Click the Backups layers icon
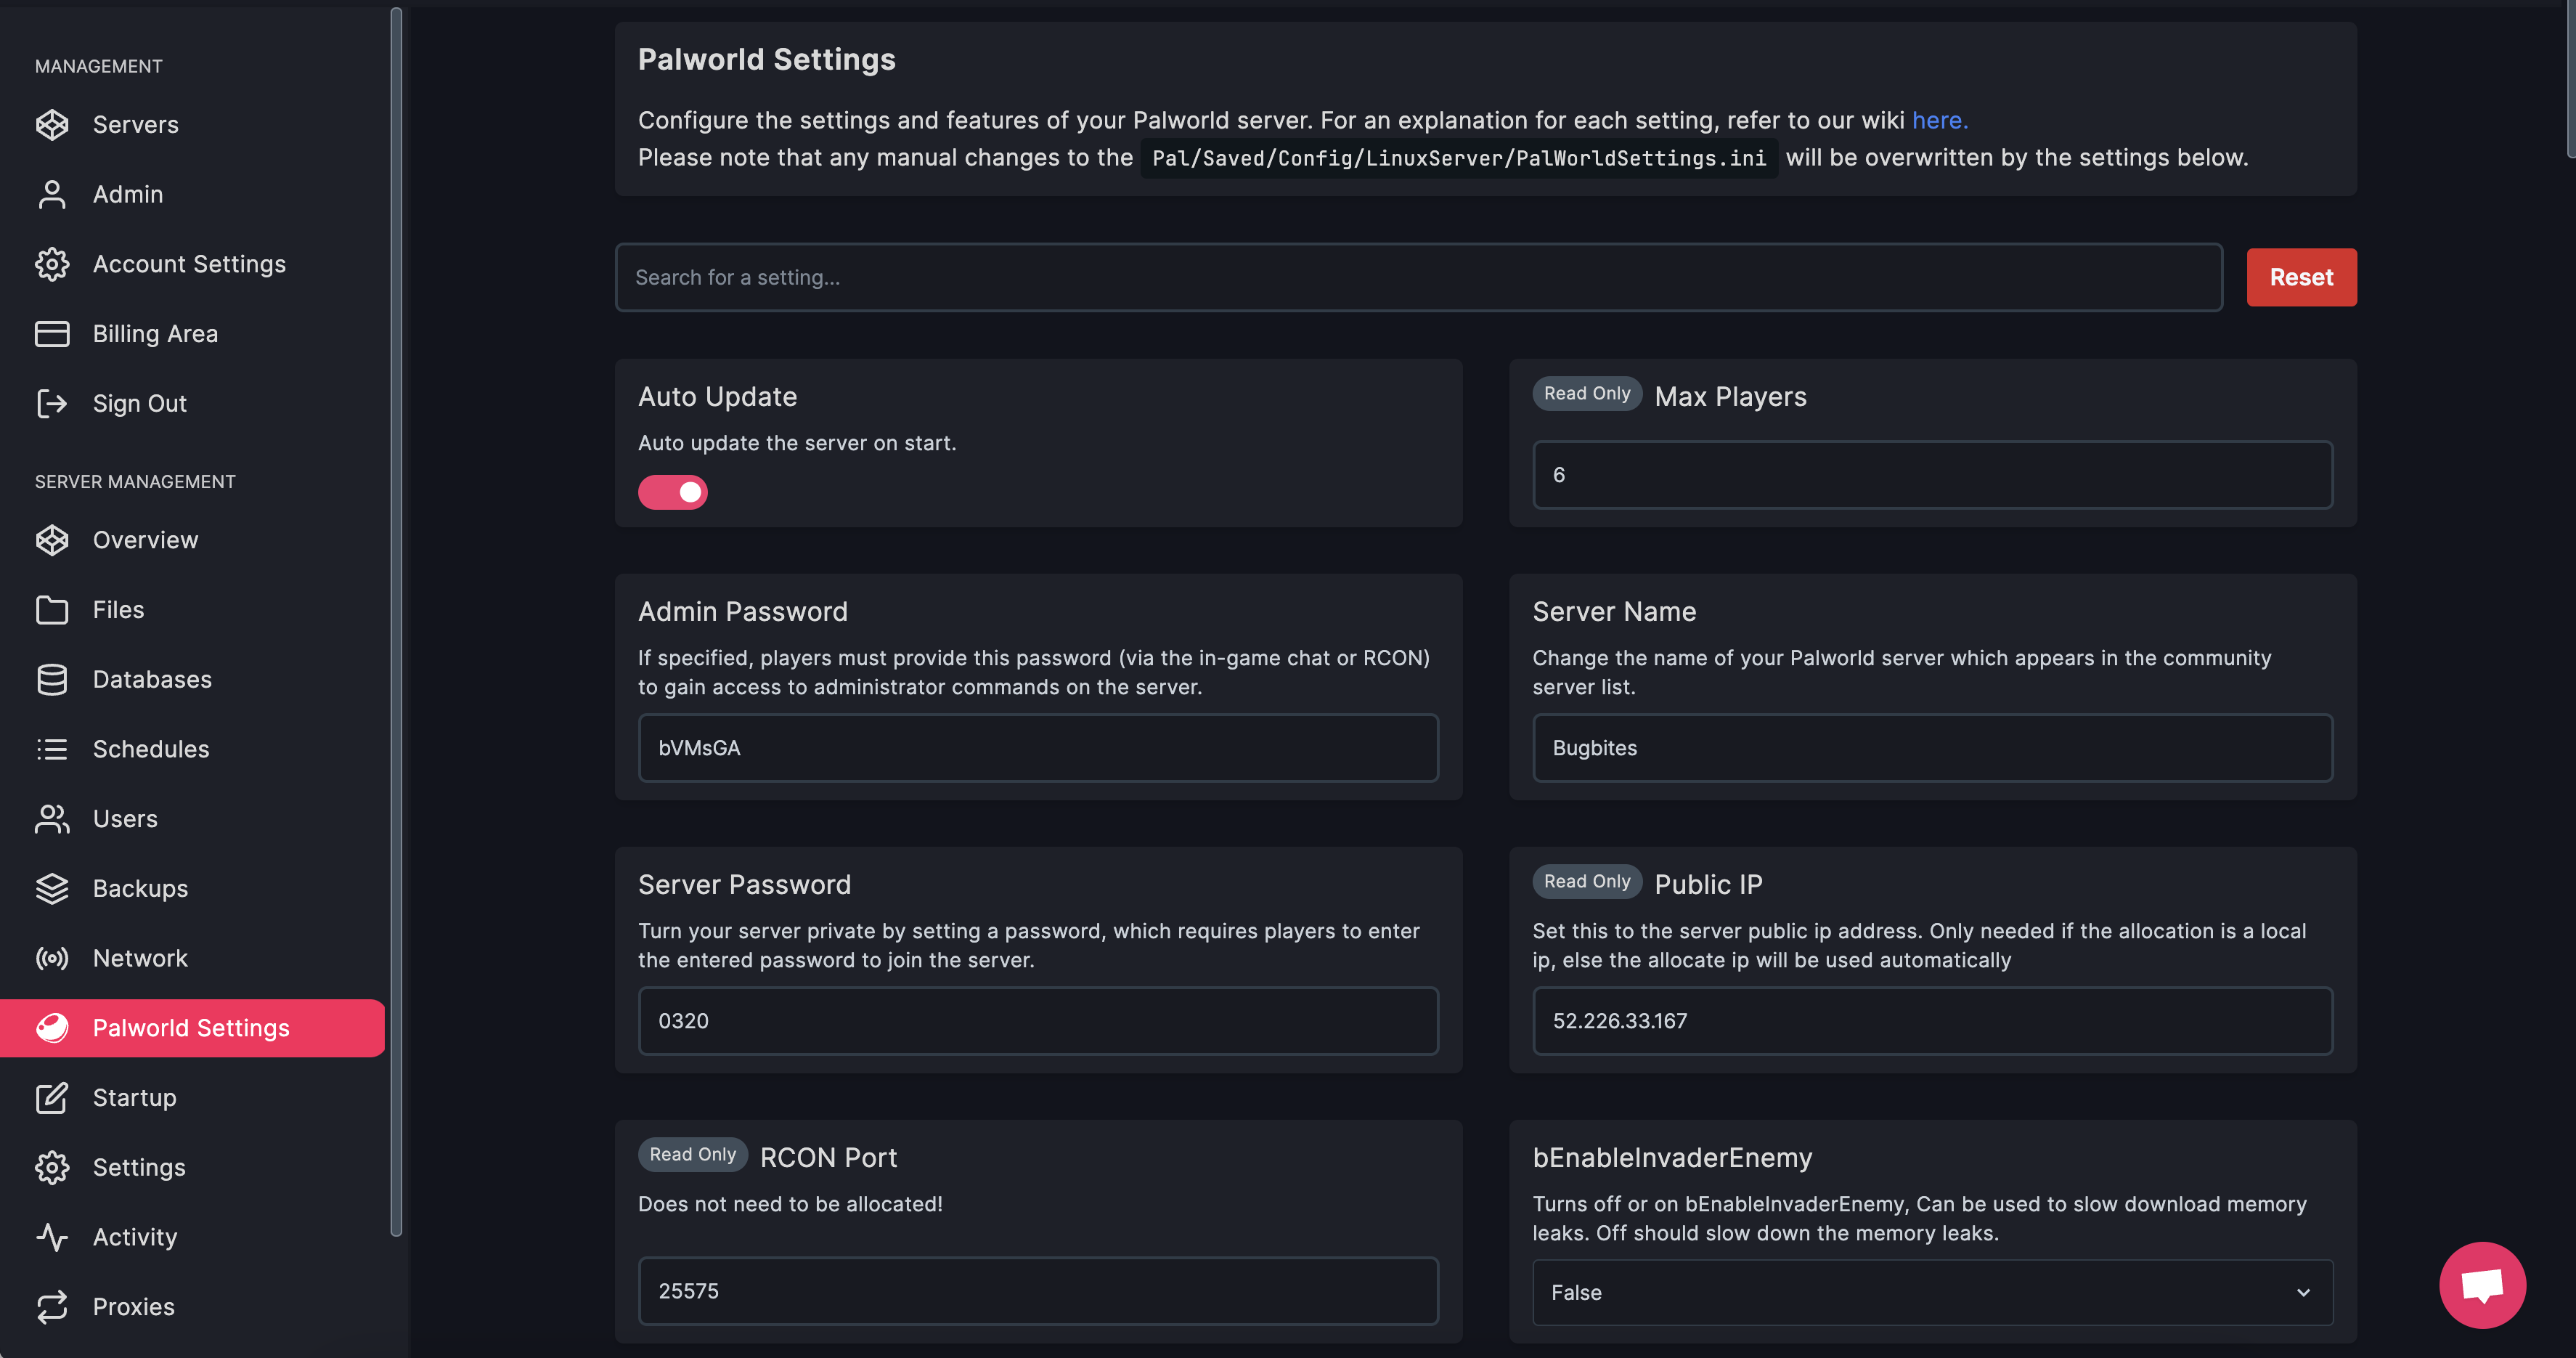This screenshot has width=2576, height=1358. (52, 889)
